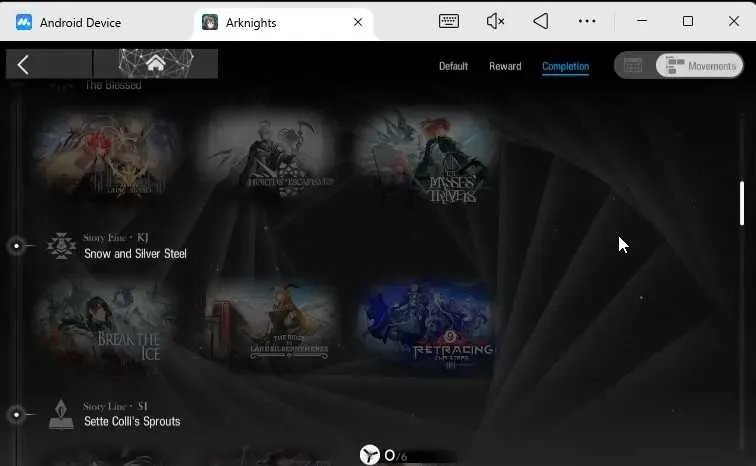Screen dimensions: 756x466
Task: Click the propeller icon beside 0/6 counter
Action: tap(370, 454)
